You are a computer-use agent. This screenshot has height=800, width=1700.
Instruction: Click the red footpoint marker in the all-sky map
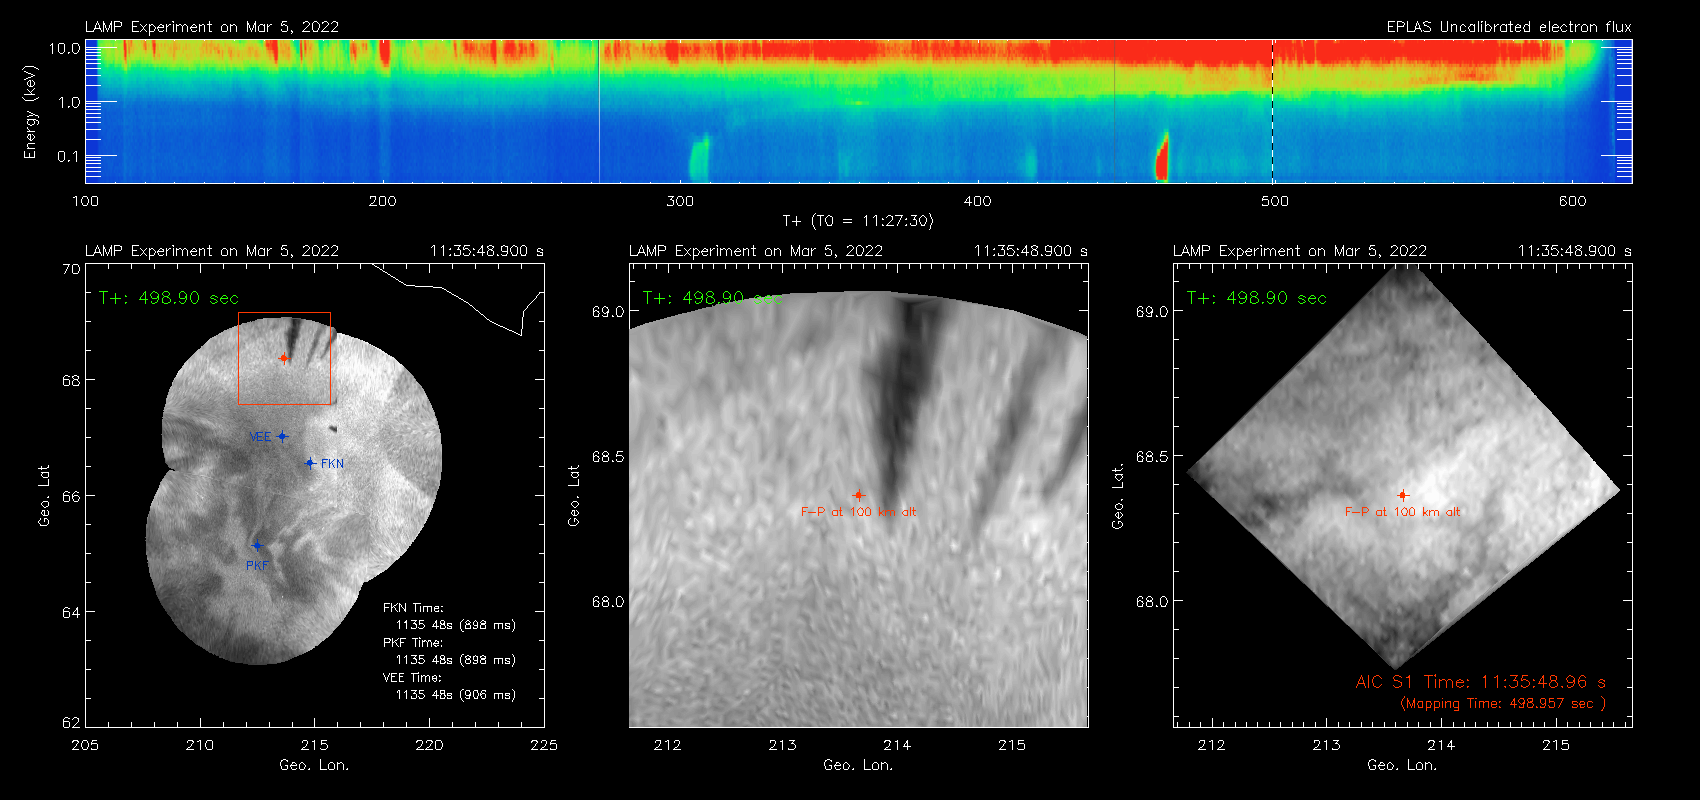[x=284, y=358]
